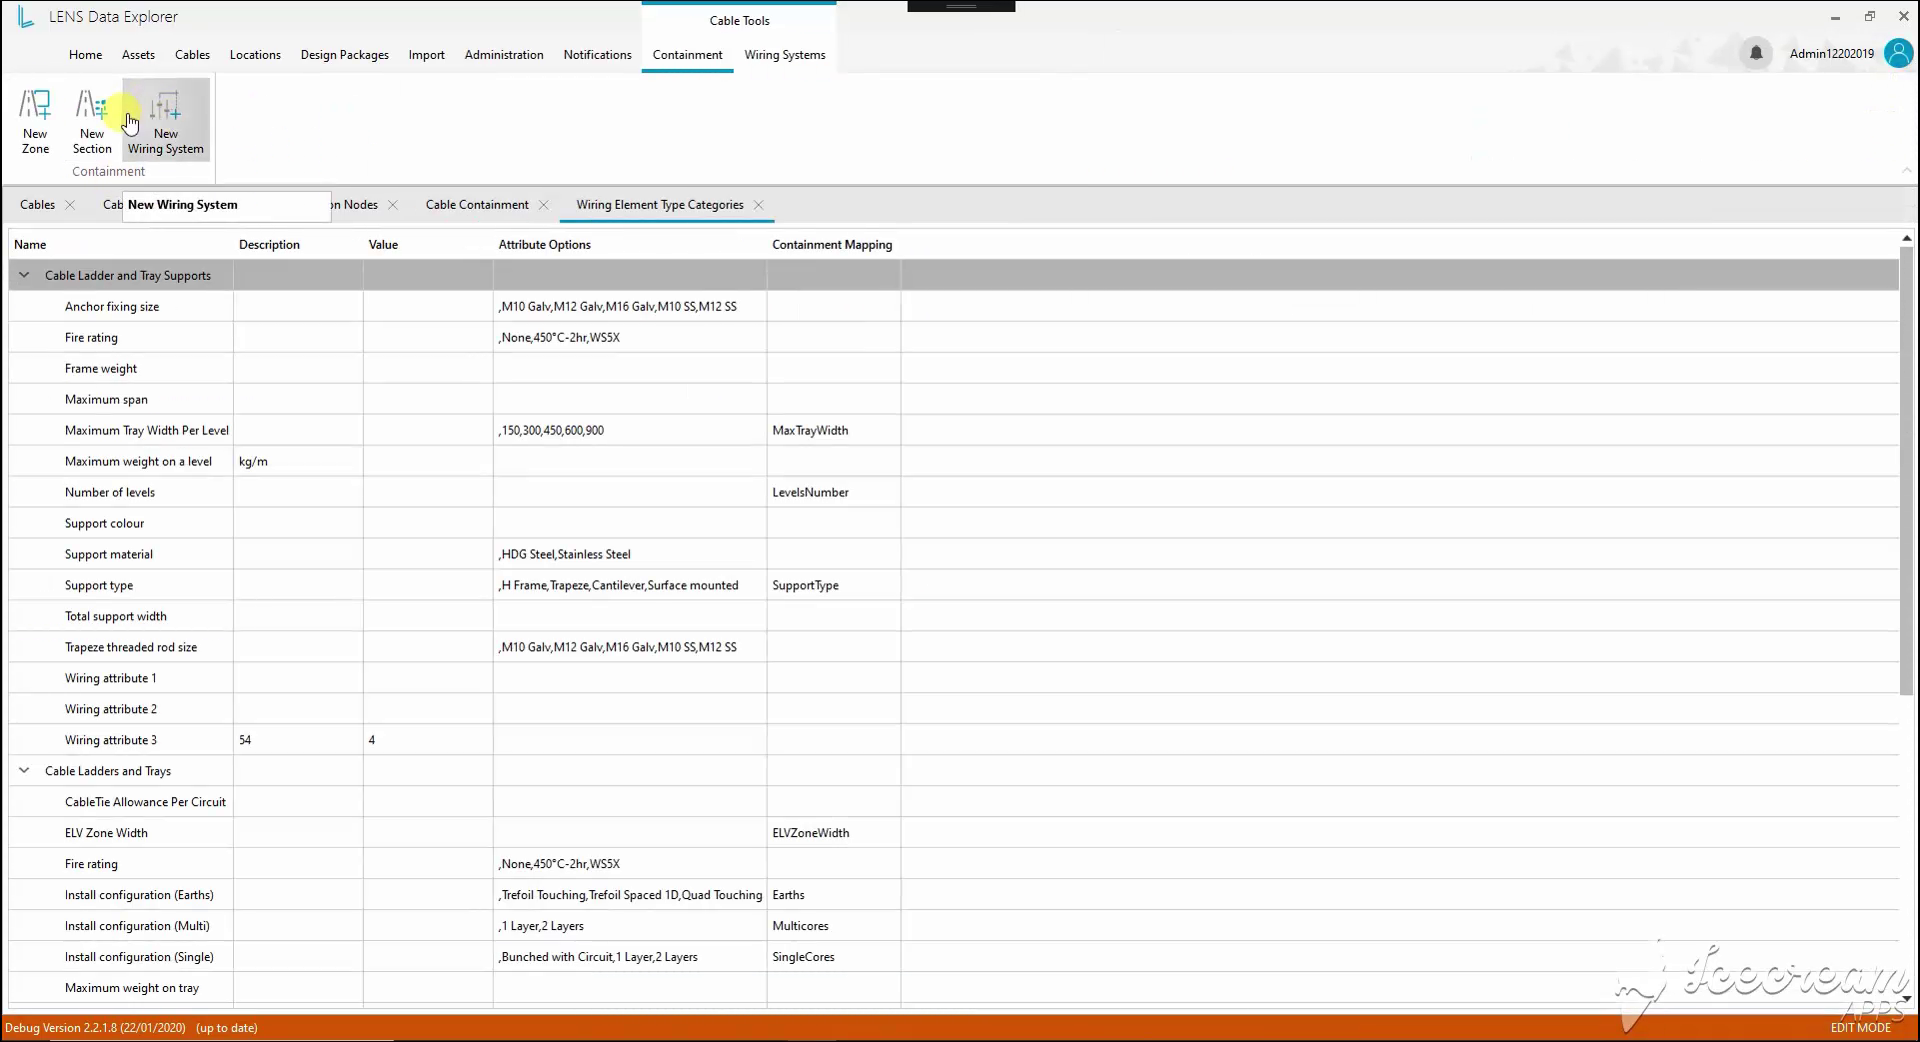Click the Admin12202019 username

tap(1831, 54)
